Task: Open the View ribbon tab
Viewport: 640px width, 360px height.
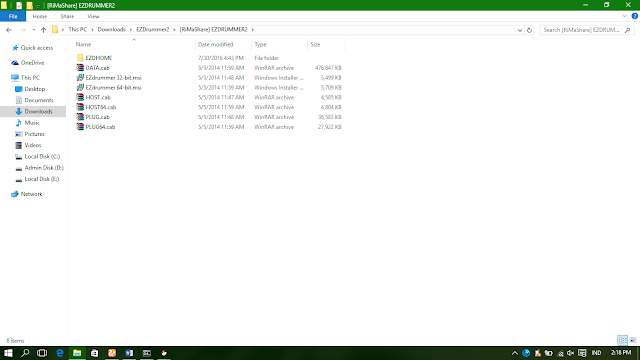Action: coord(93,16)
